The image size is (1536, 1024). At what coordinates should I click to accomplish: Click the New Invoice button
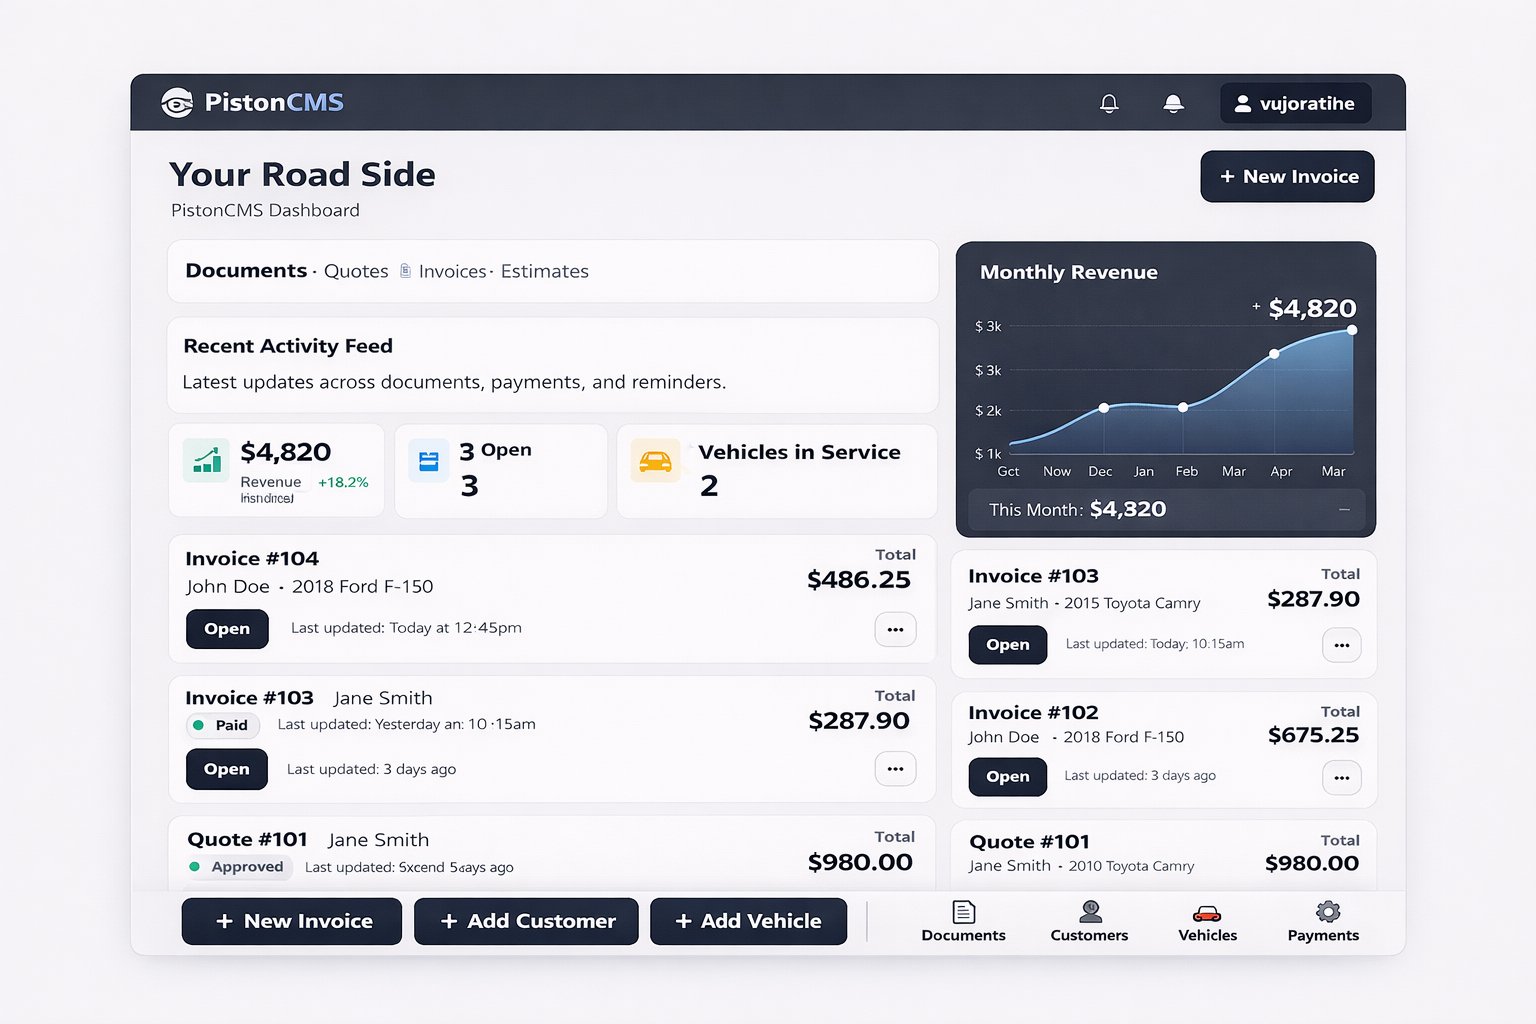click(1287, 176)
